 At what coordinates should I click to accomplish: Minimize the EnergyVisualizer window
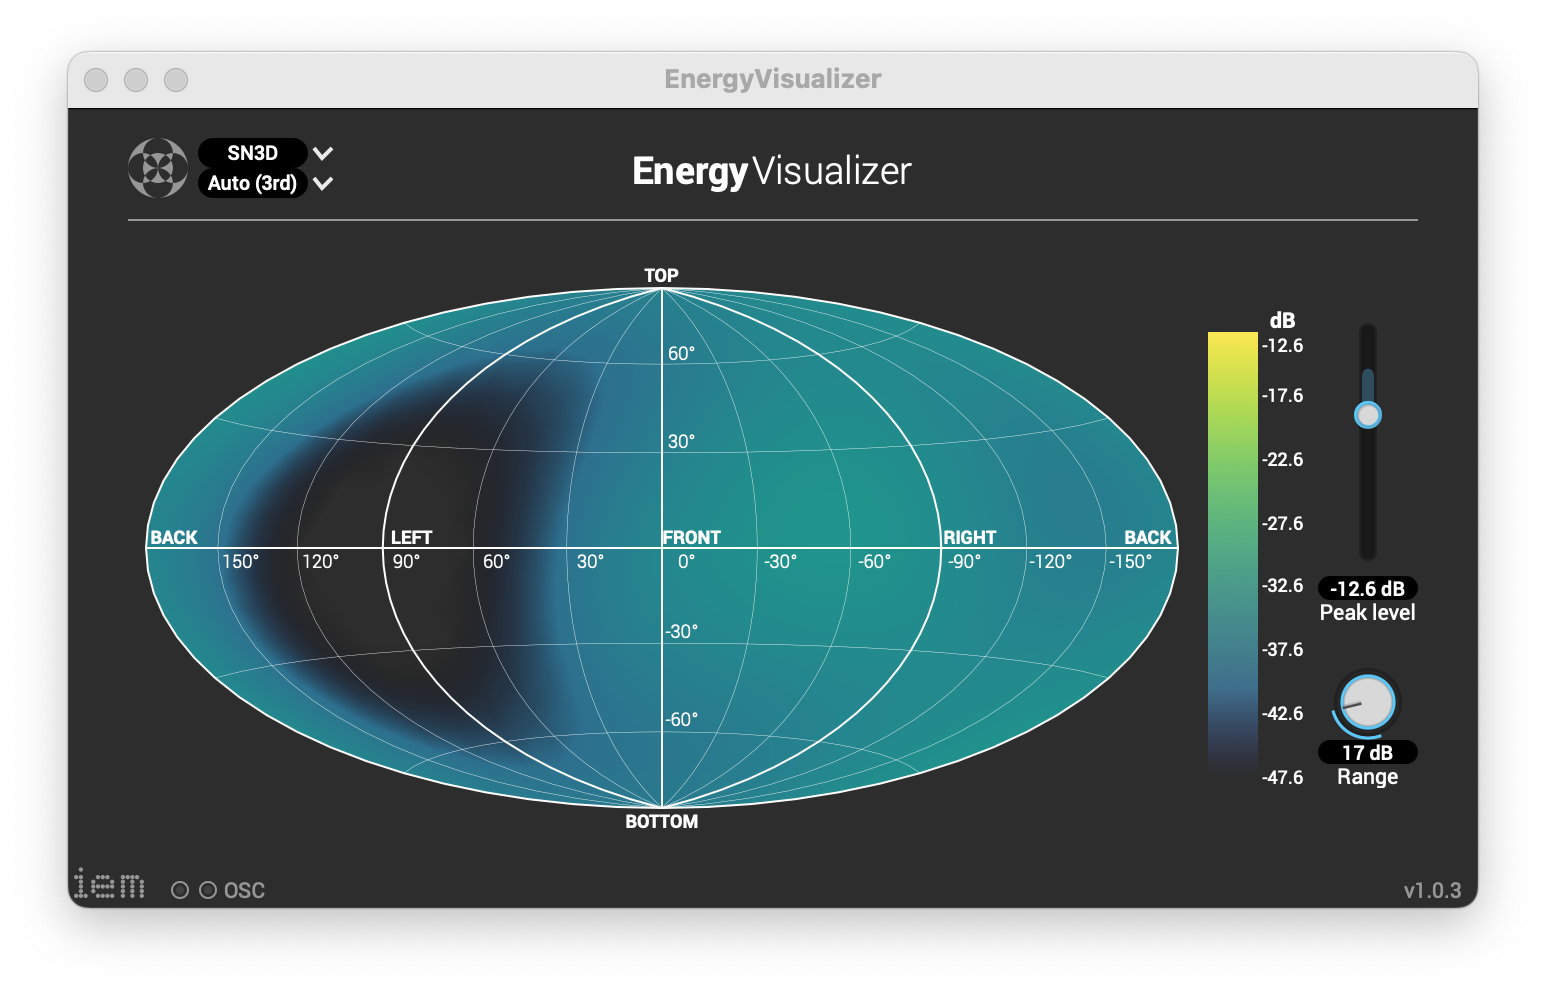[136, 80]
